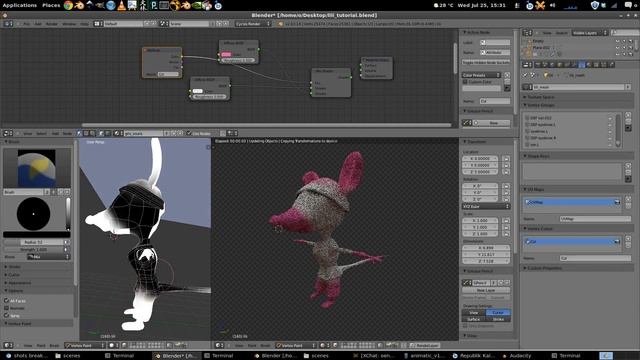This screenshot has width=640, height=360.
Task: Add a shape key with plus button
Action: click(x=628, y=166)
